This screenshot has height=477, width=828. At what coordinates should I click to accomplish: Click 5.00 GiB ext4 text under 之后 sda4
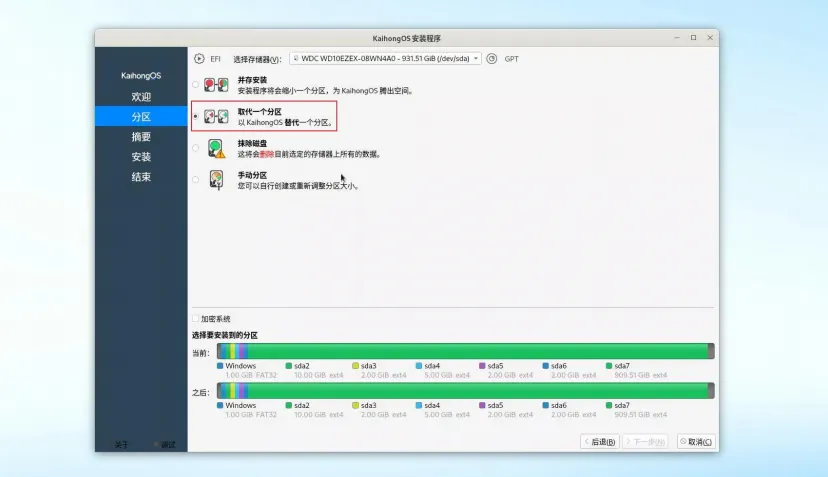point(447,415)
